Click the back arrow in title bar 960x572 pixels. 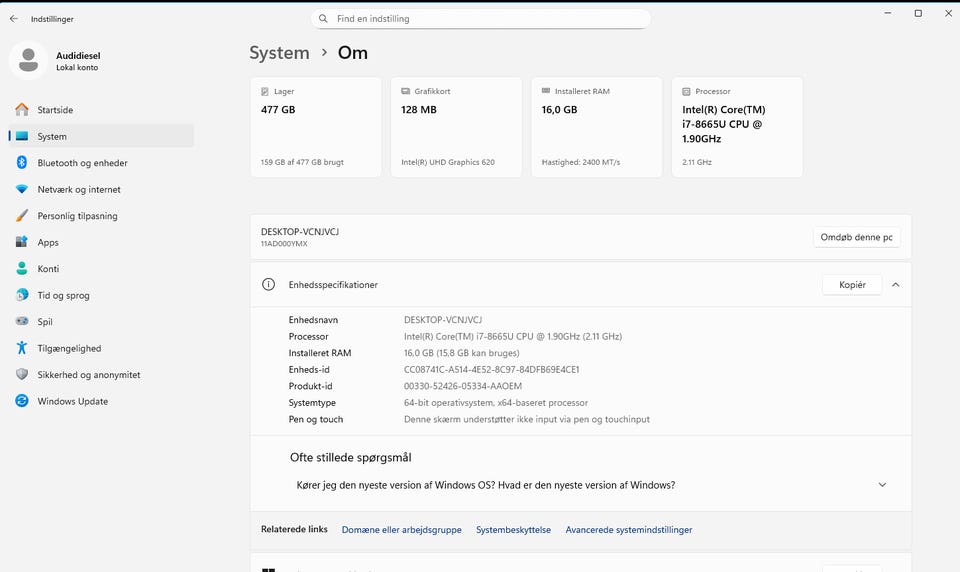pyautogui.click(x=14, y=19)
